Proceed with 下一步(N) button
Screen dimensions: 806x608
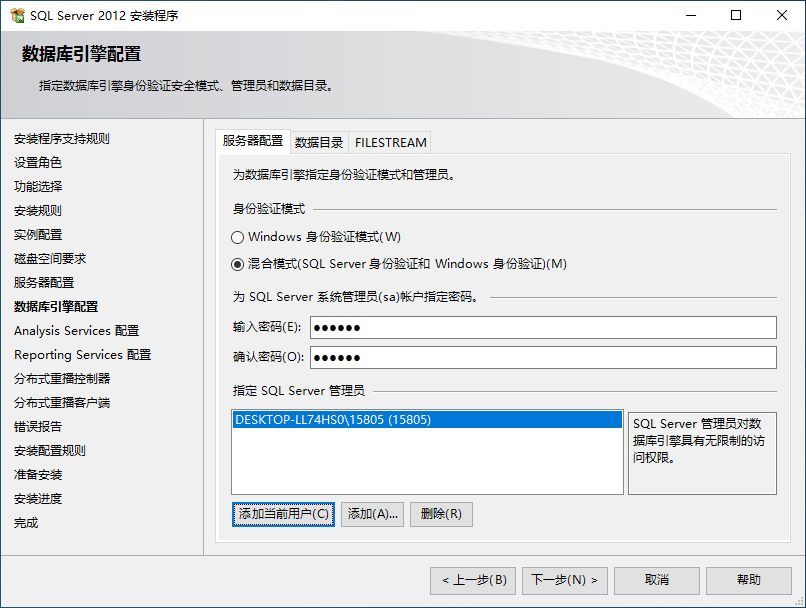point(565,580)
